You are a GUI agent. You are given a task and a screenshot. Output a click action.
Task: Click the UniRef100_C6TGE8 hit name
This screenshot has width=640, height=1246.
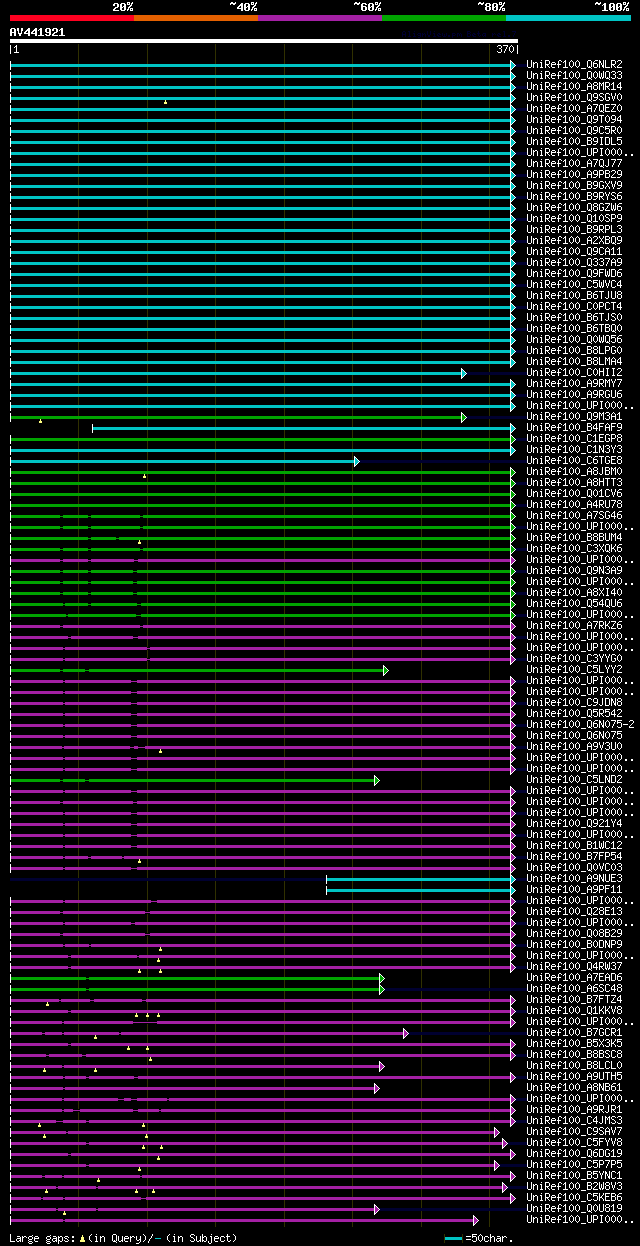point(574,461)
